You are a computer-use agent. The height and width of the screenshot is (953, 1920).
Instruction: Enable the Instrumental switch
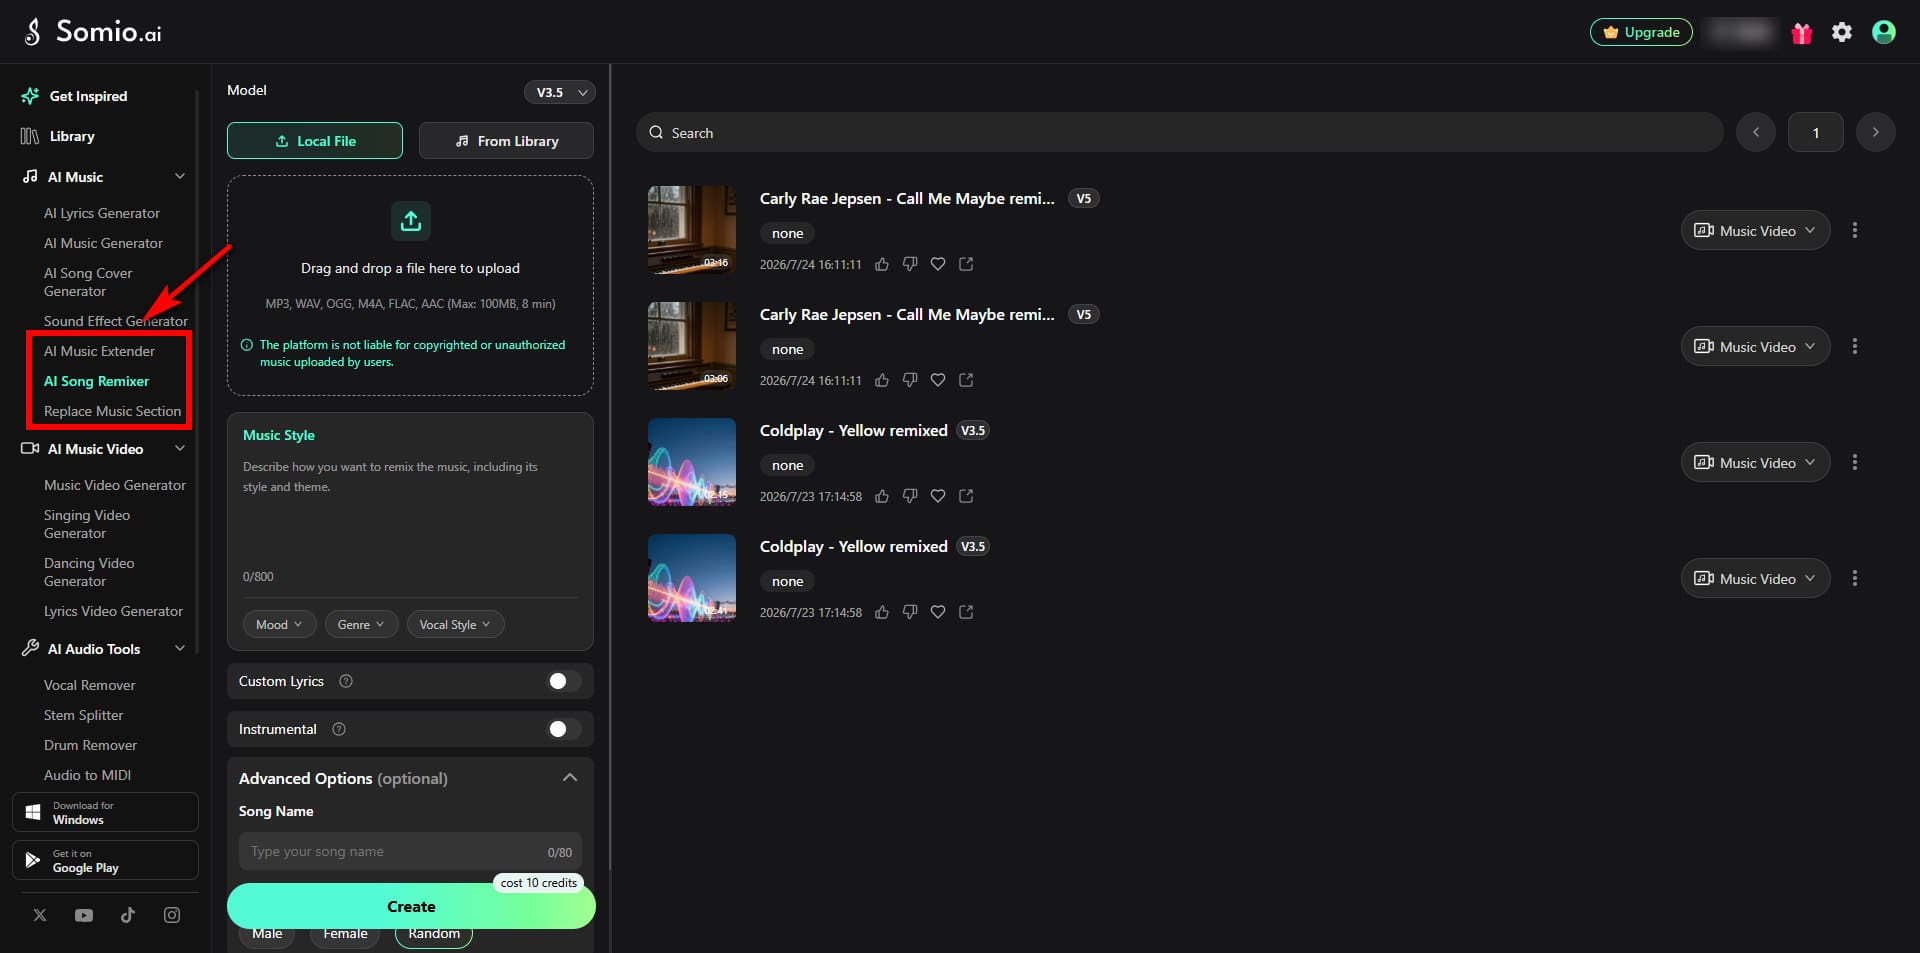click(x=563, y=729)
